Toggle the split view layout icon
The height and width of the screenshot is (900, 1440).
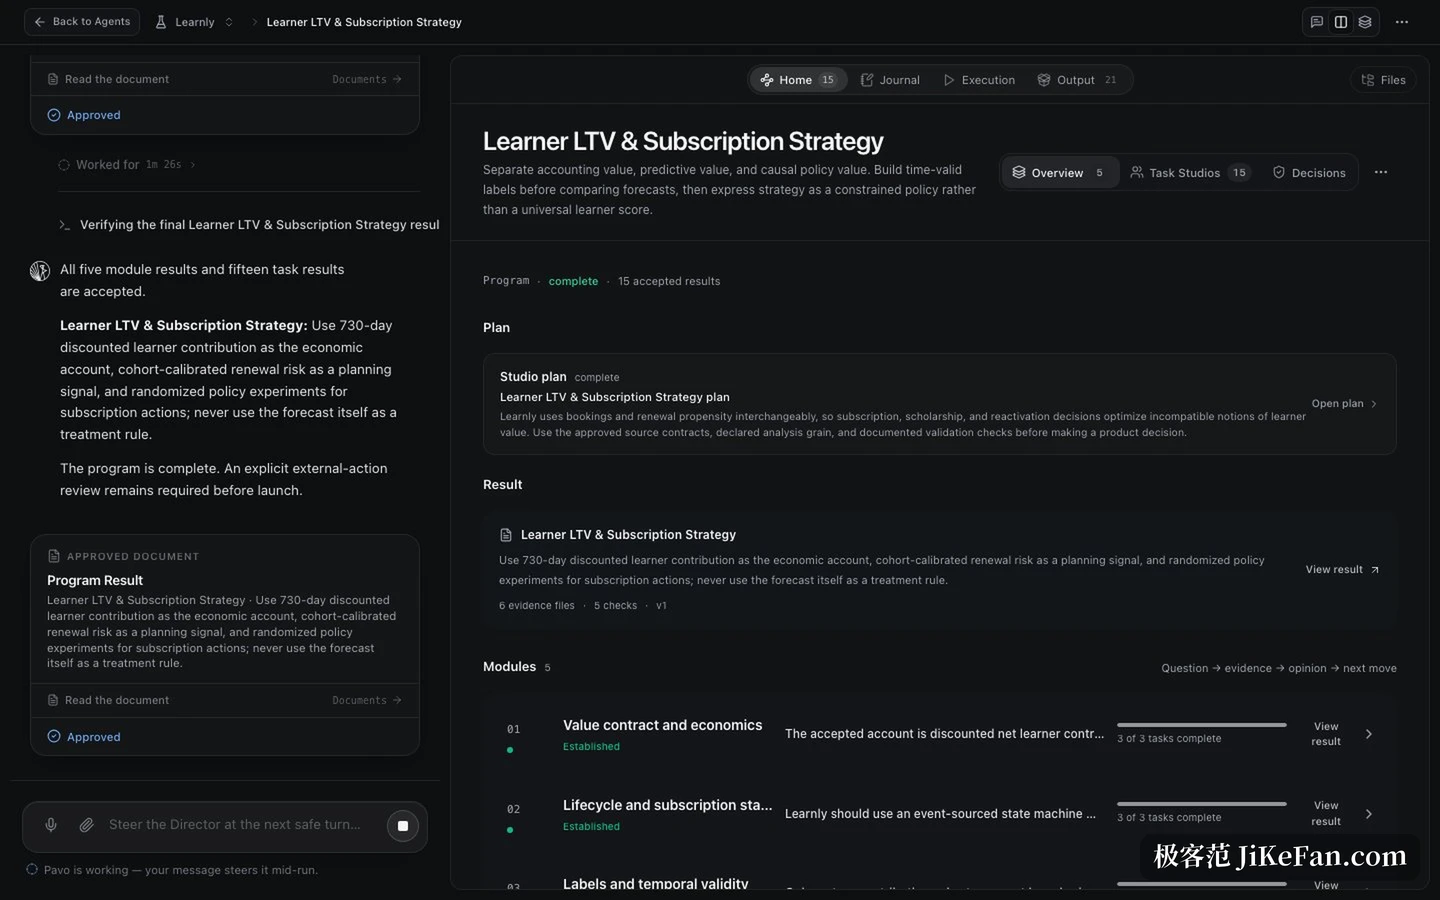coord(1341,22)
